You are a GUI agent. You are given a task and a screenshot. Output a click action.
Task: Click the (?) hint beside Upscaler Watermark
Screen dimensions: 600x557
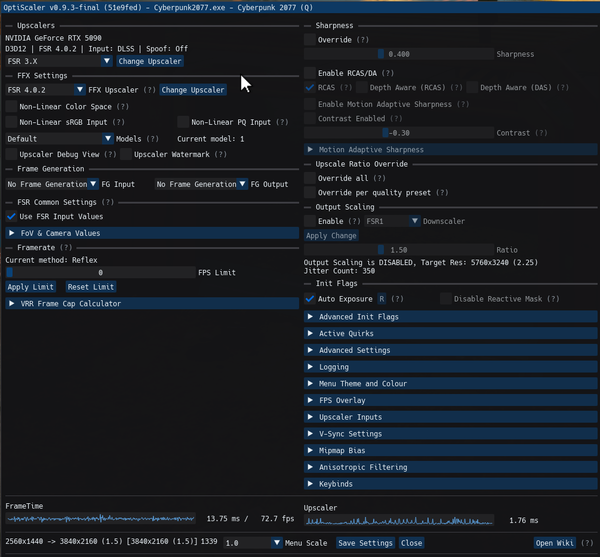[220, 155]
